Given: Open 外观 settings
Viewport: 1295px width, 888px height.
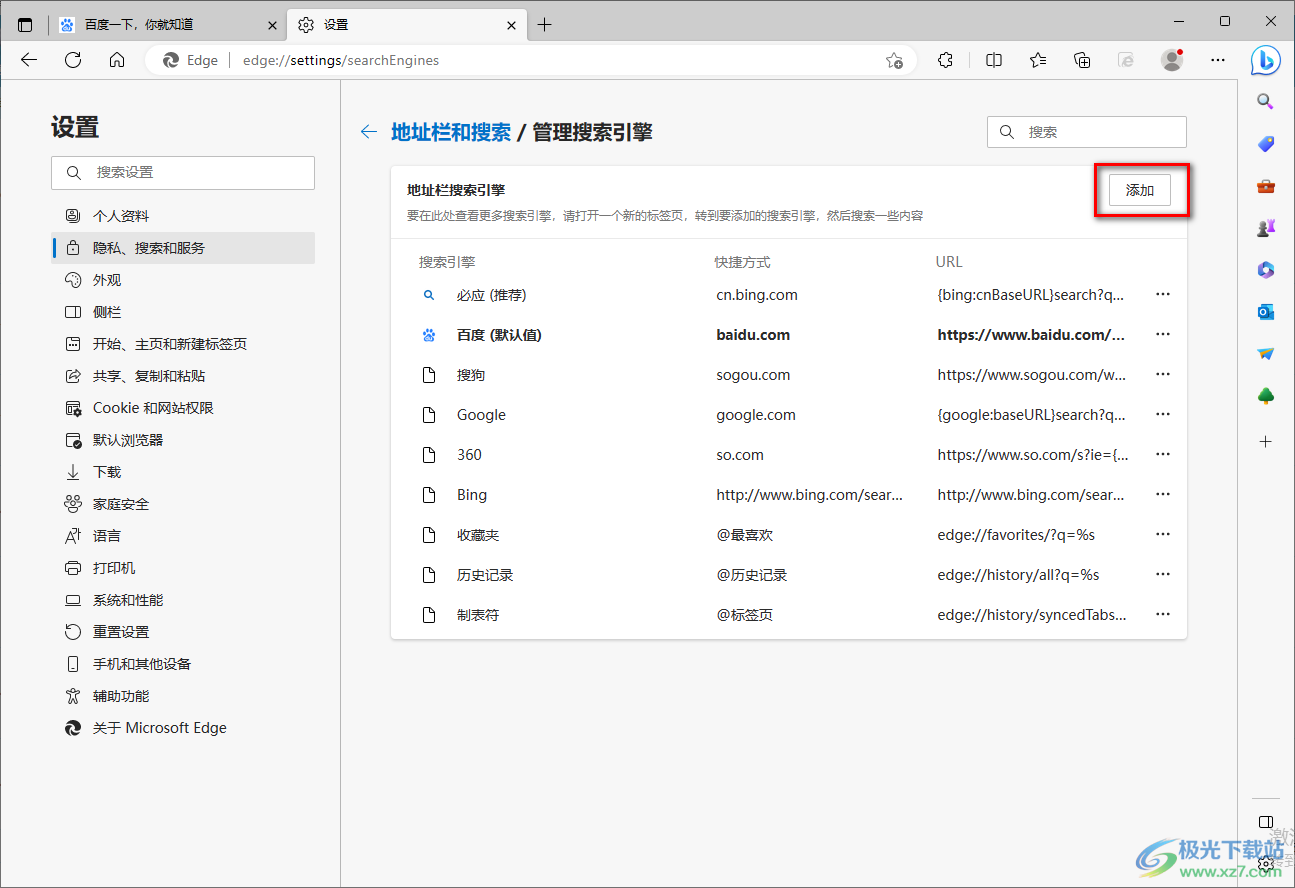Looking at the screenshot, I should tap(183, 280).
